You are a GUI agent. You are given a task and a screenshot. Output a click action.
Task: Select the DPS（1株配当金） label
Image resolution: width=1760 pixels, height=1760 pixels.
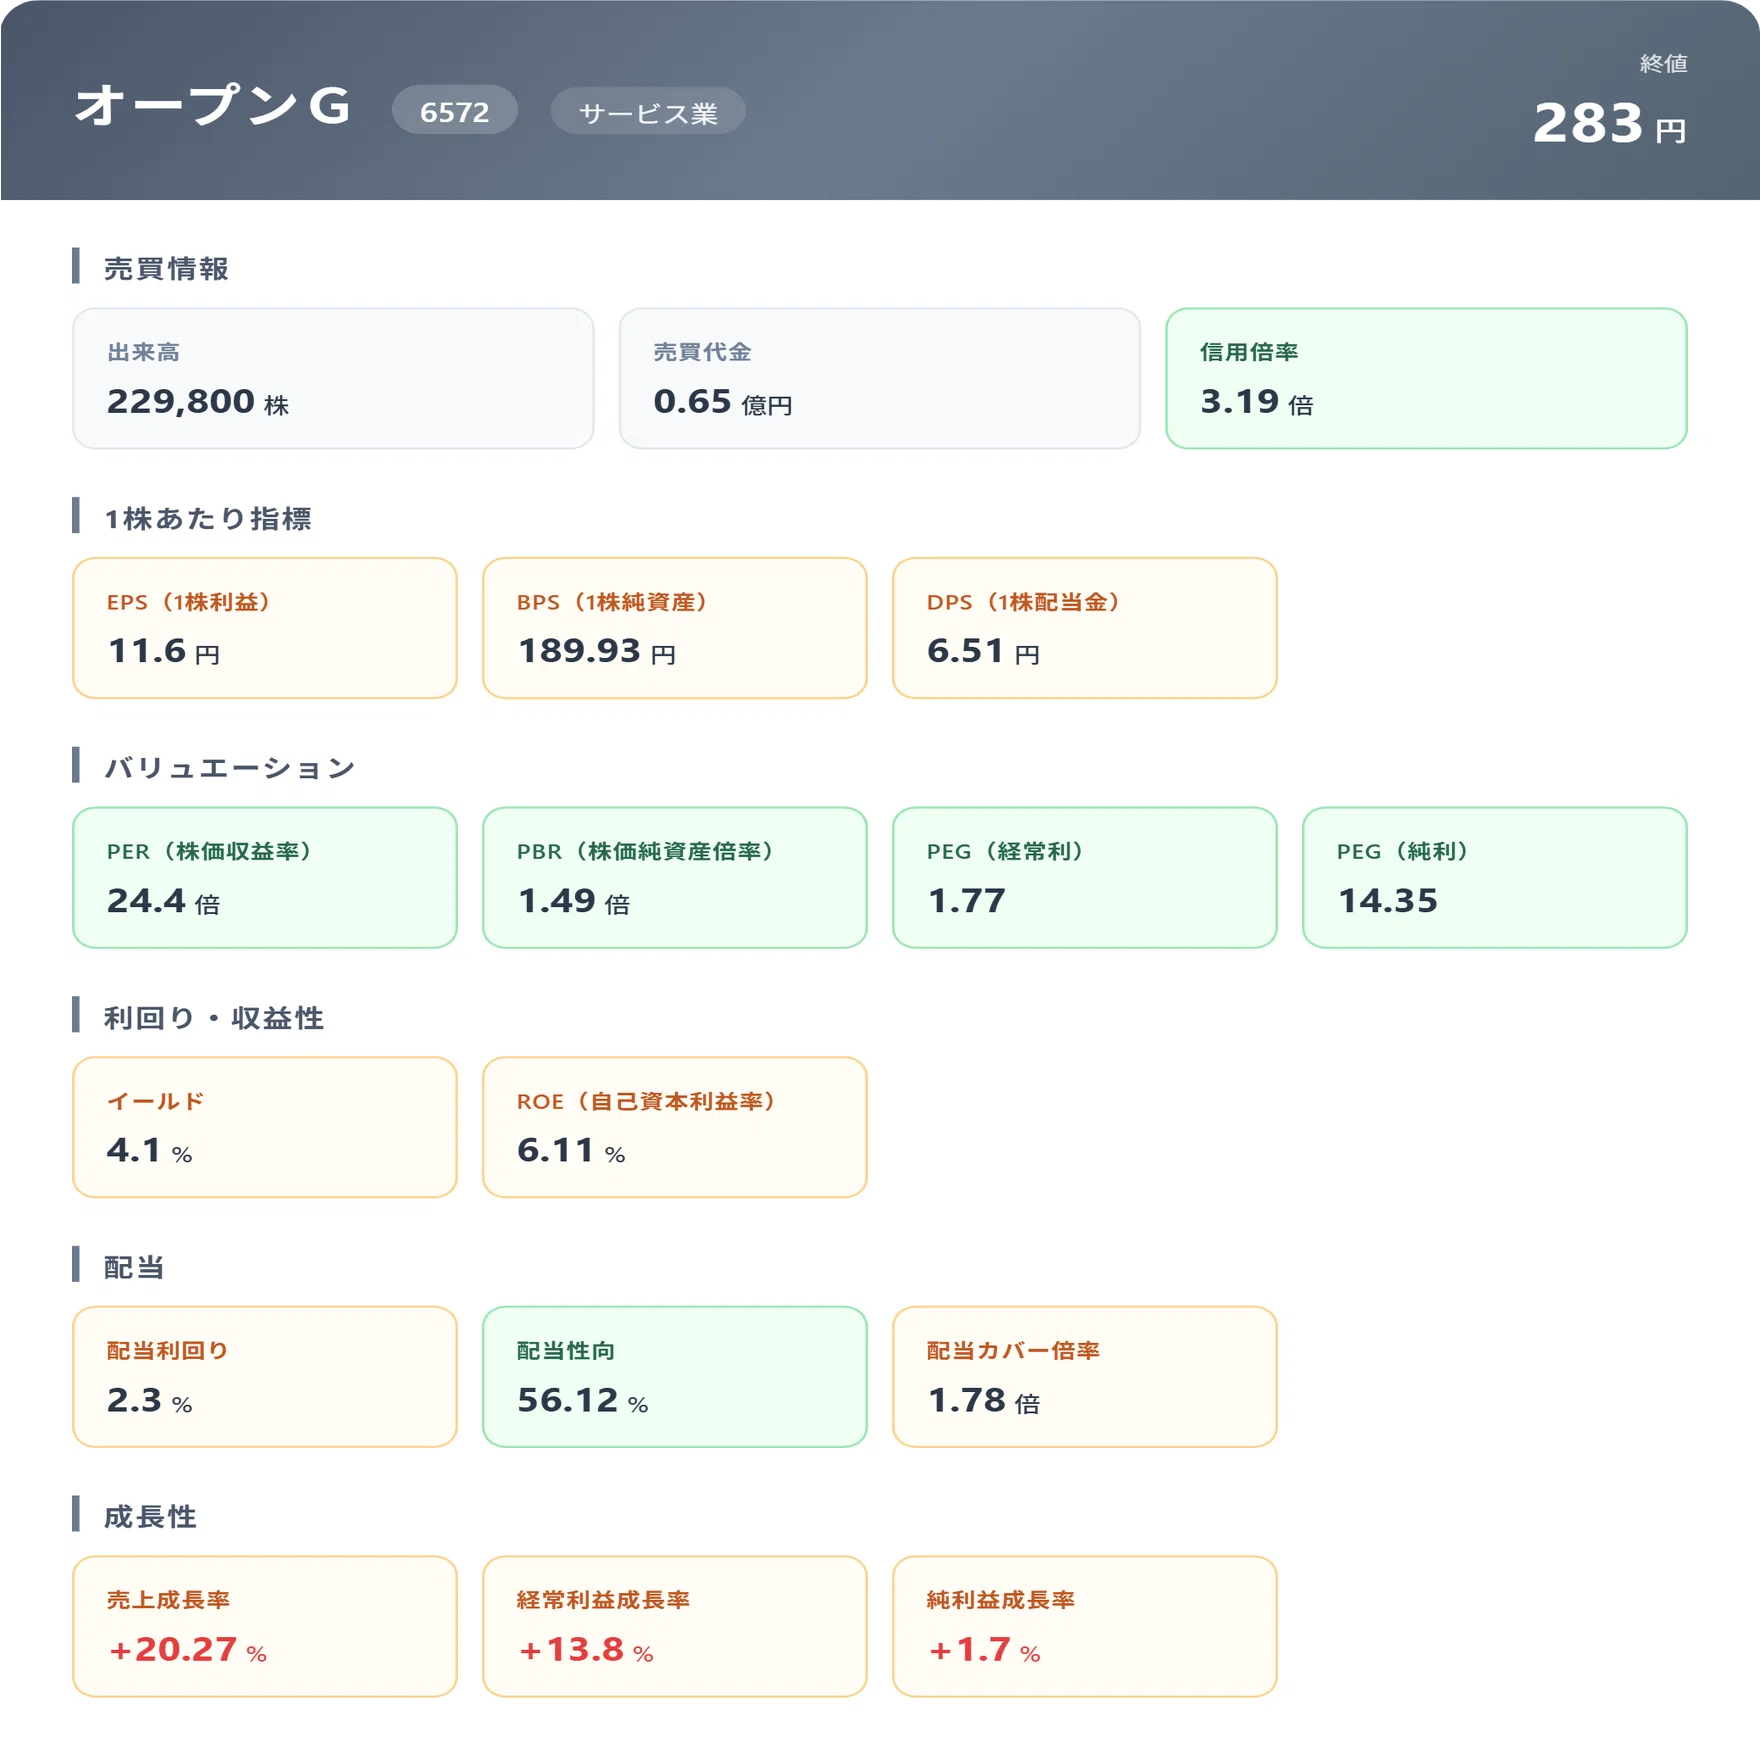pos(1023,602)
